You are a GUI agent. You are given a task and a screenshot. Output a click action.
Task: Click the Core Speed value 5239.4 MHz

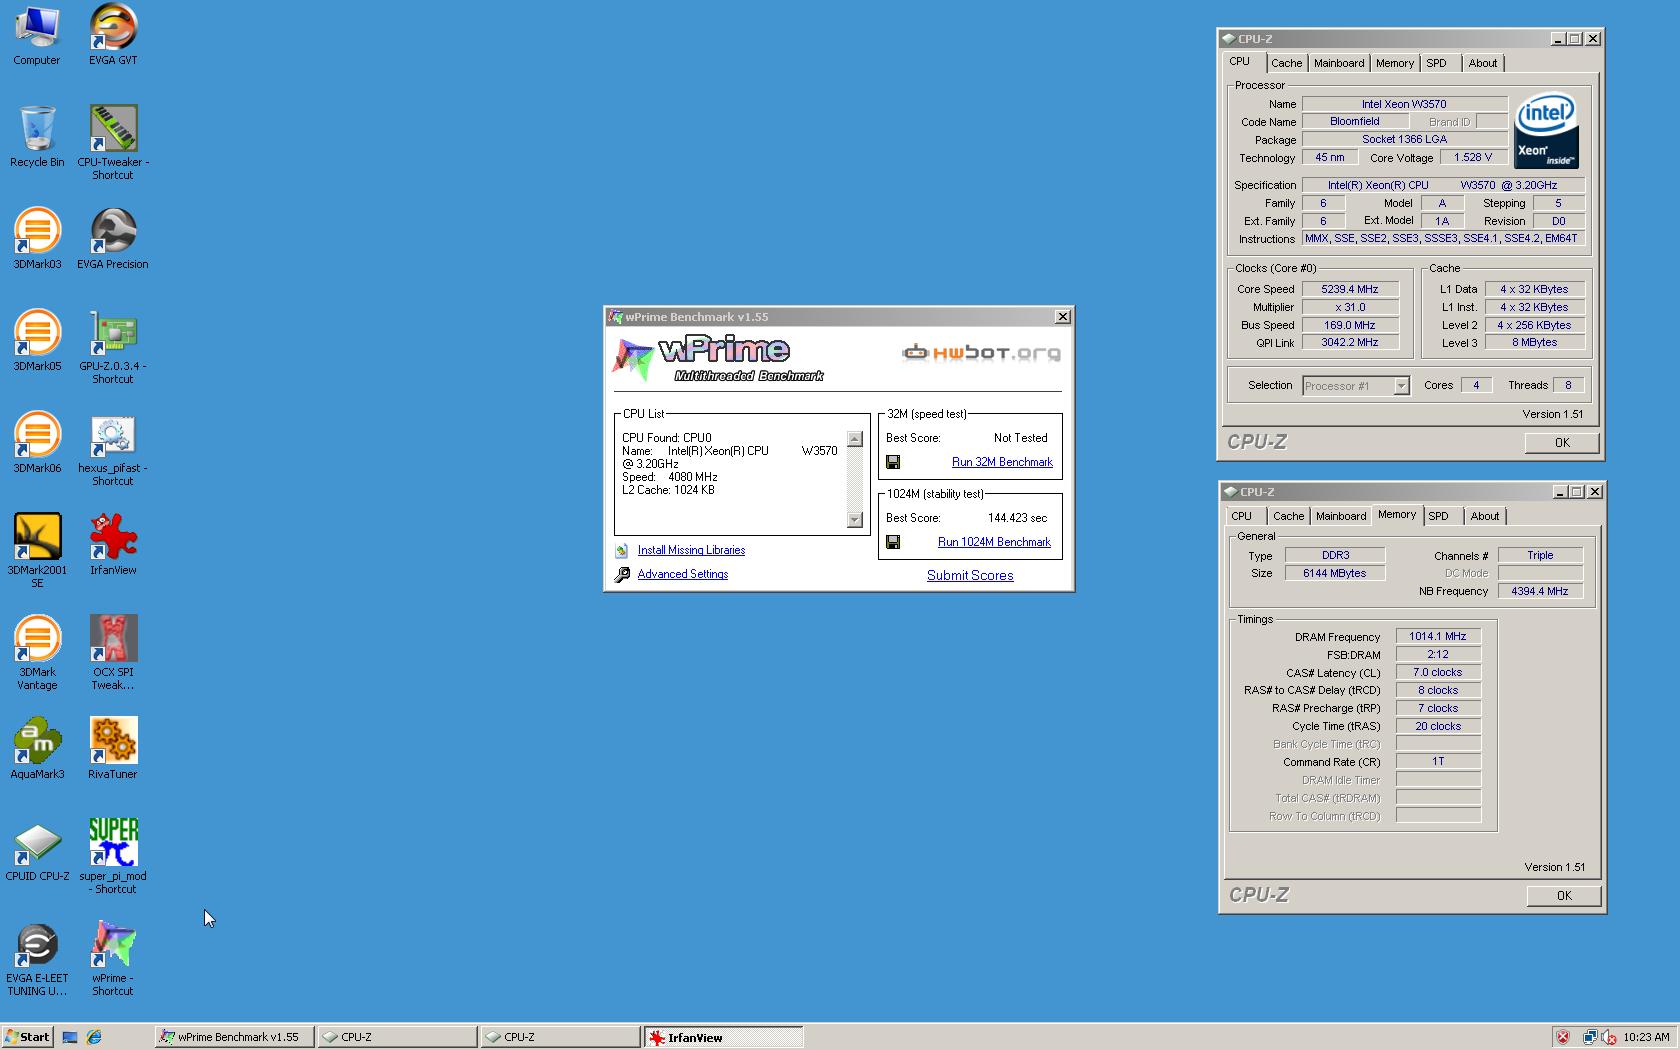(1350, 289)
